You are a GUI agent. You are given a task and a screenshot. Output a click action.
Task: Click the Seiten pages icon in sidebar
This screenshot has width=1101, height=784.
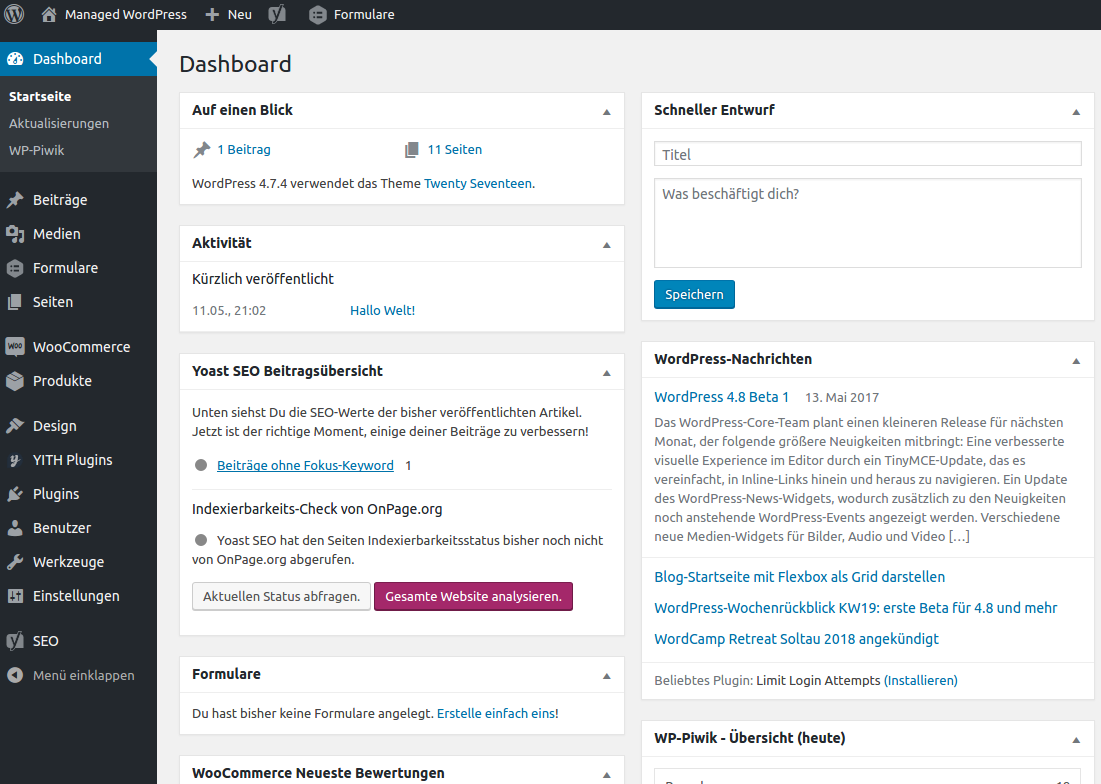[15, 302]
